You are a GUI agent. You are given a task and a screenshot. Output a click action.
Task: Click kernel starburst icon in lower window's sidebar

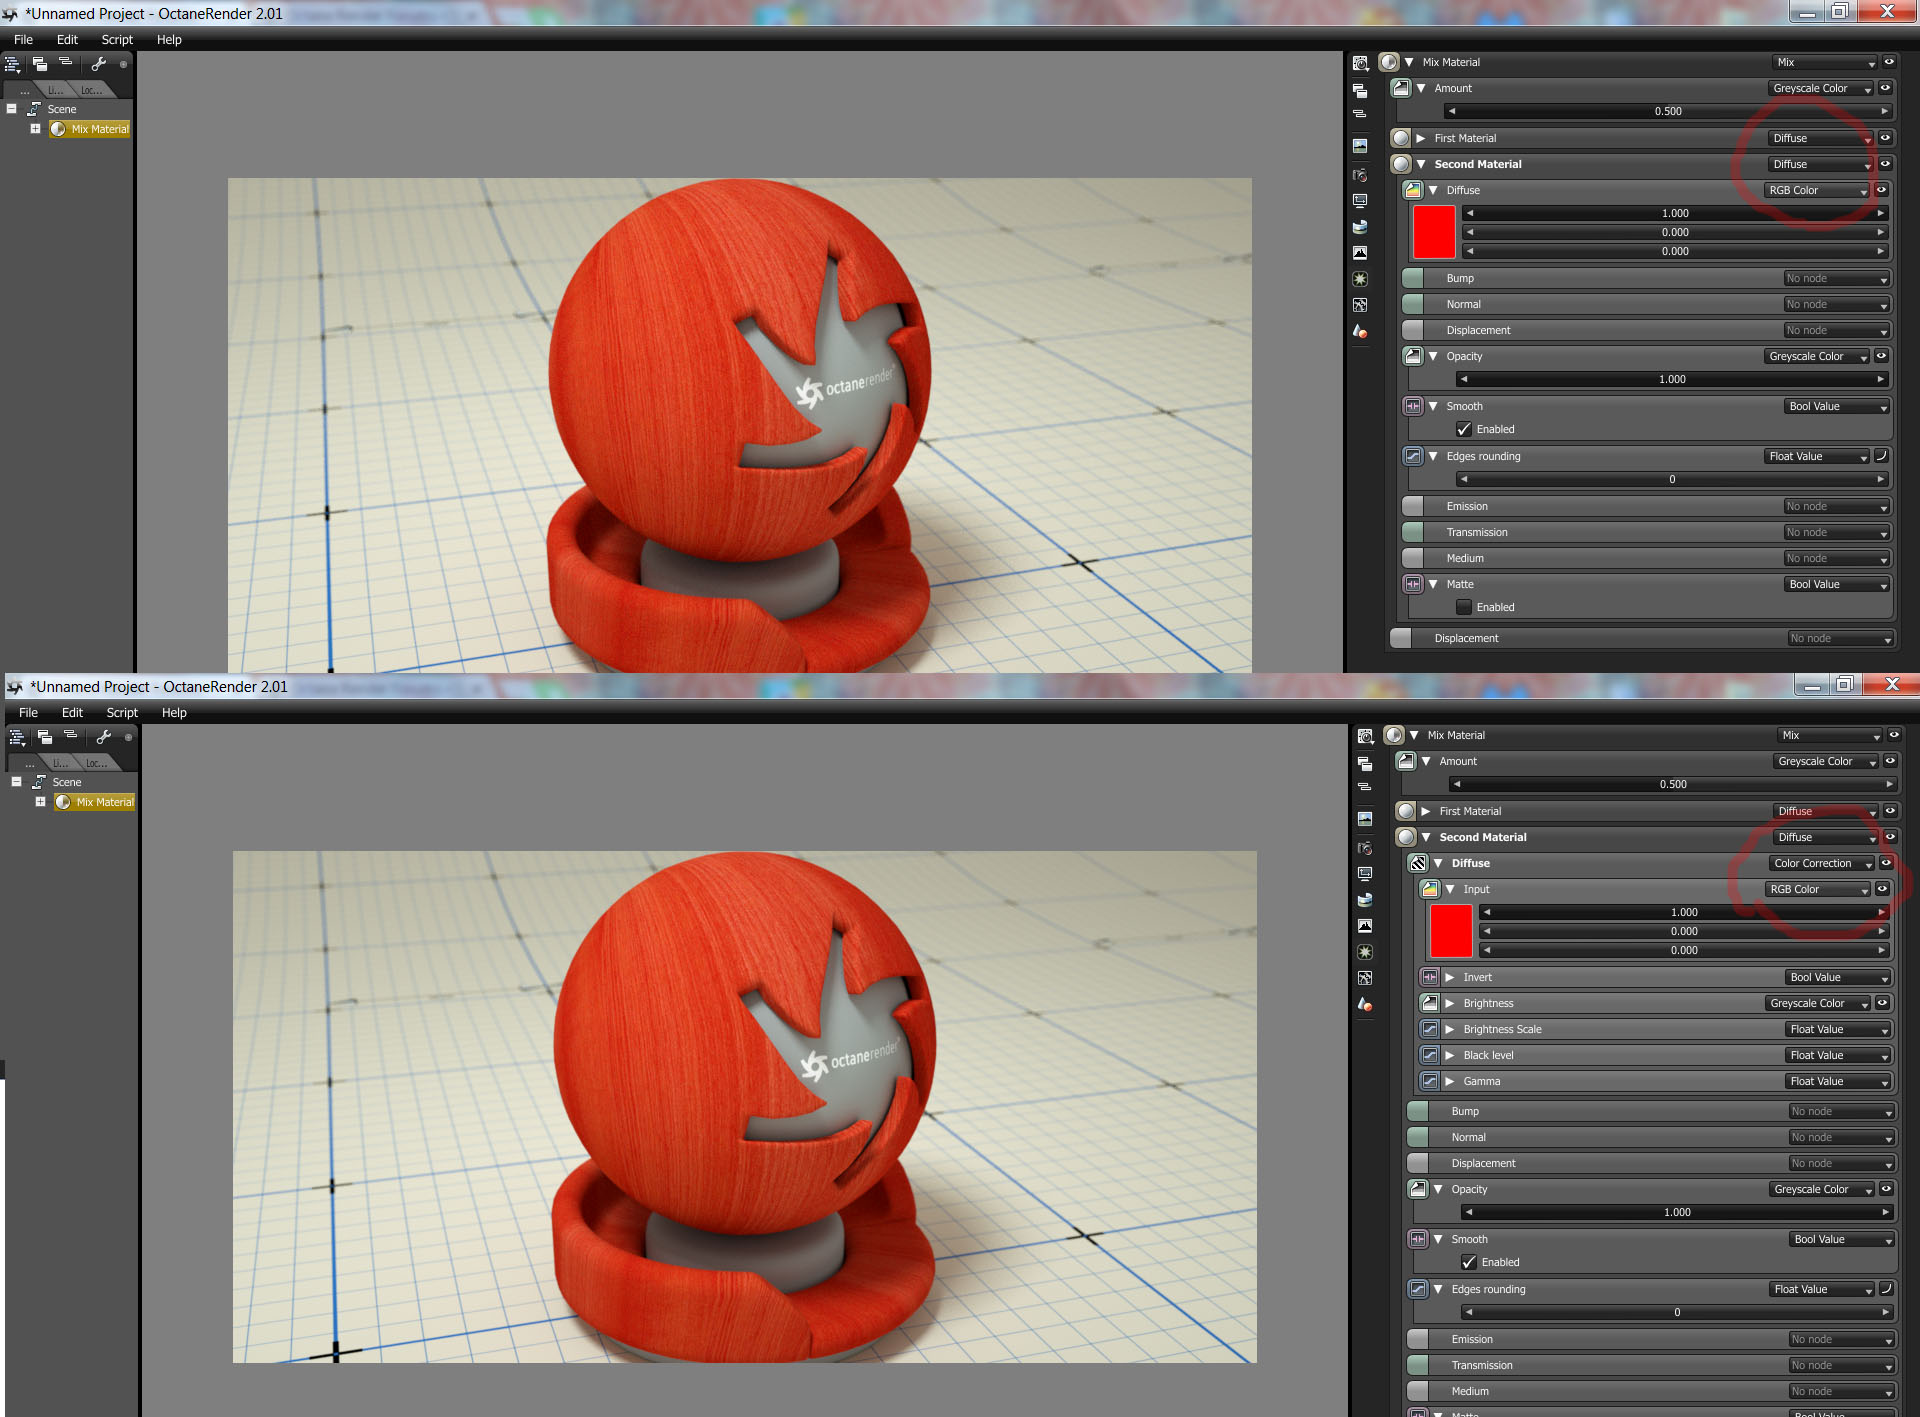1365,952
